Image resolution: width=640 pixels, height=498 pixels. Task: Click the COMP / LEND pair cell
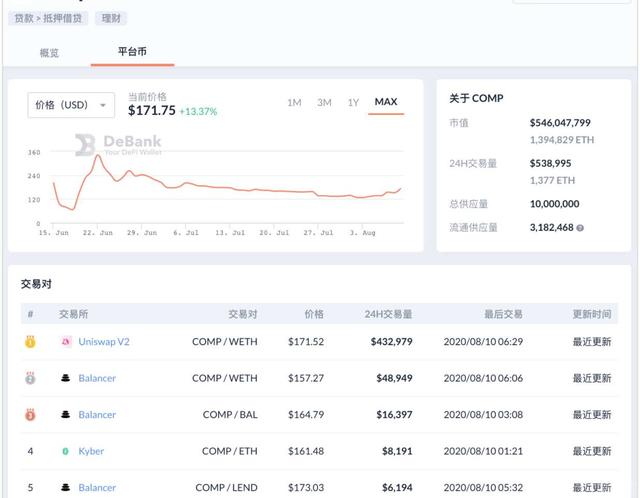[227, 487]
